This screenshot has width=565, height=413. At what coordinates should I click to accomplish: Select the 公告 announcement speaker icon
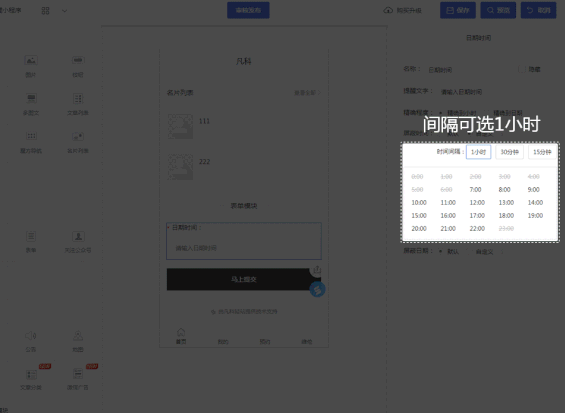31,336
